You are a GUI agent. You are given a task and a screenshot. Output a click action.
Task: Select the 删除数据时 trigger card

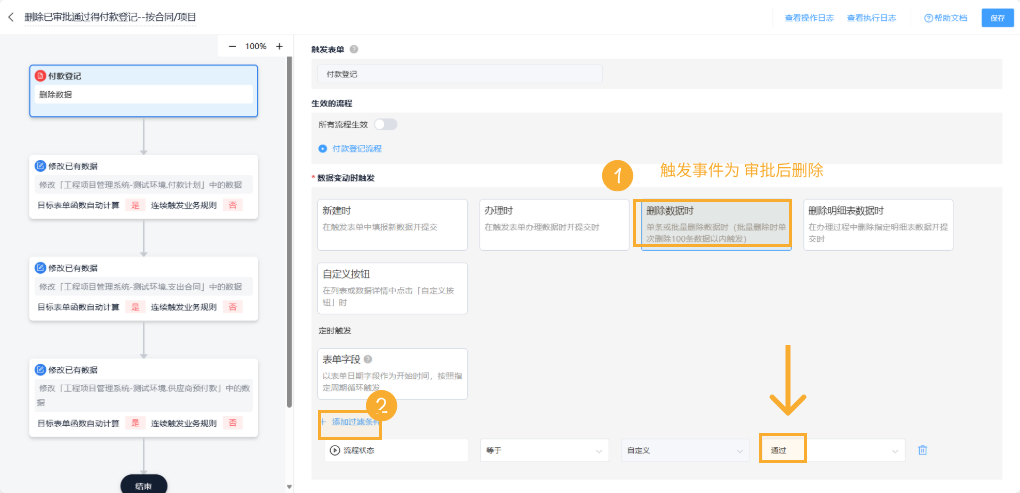point(716,225)
